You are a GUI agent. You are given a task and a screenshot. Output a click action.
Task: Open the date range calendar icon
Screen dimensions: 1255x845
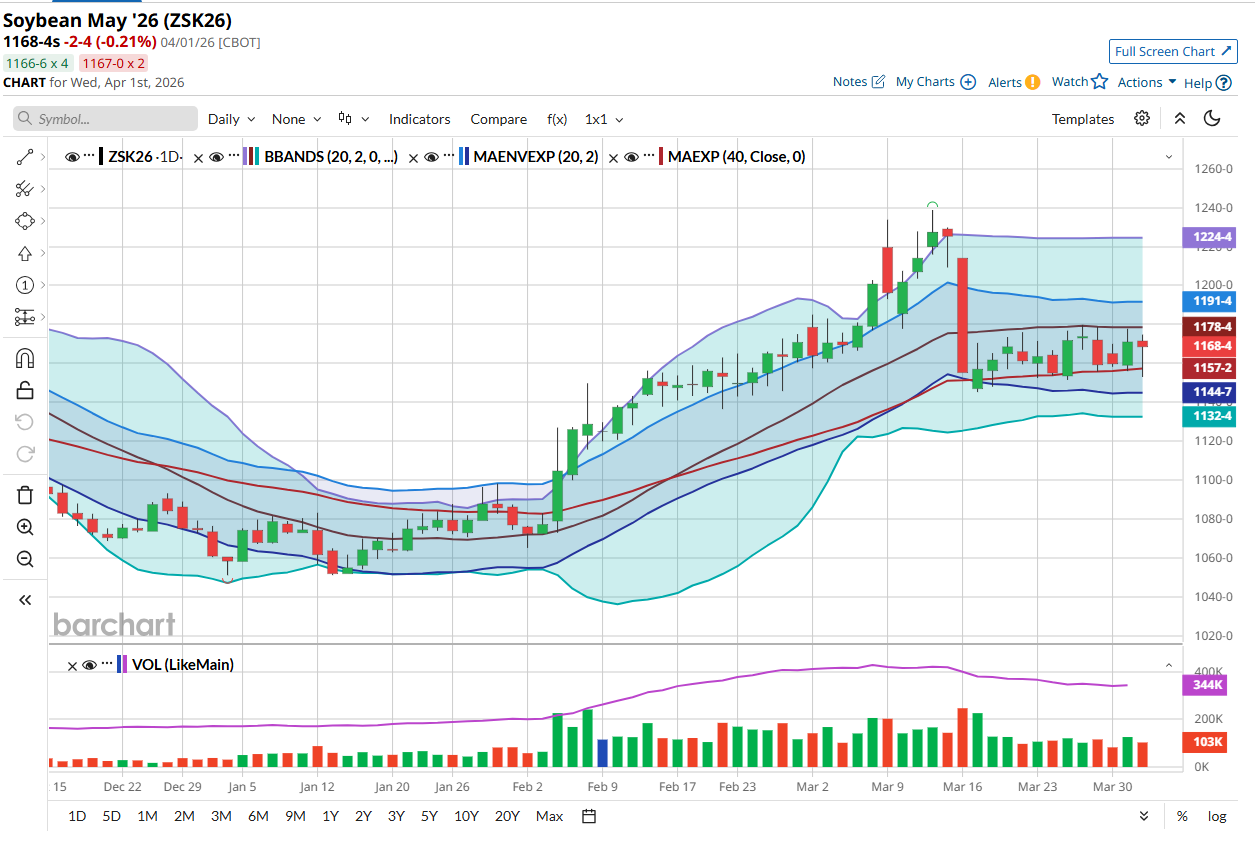point(589,816)
